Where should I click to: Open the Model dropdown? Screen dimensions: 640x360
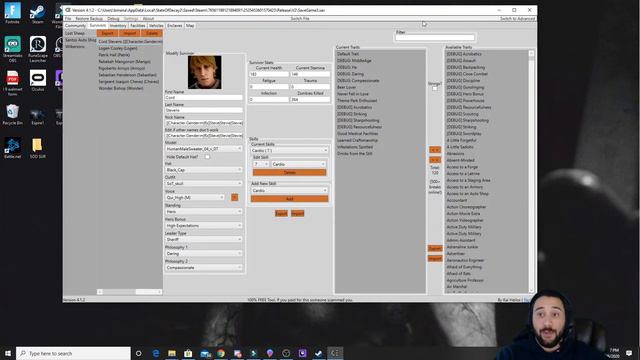click(x=203, y=149)
